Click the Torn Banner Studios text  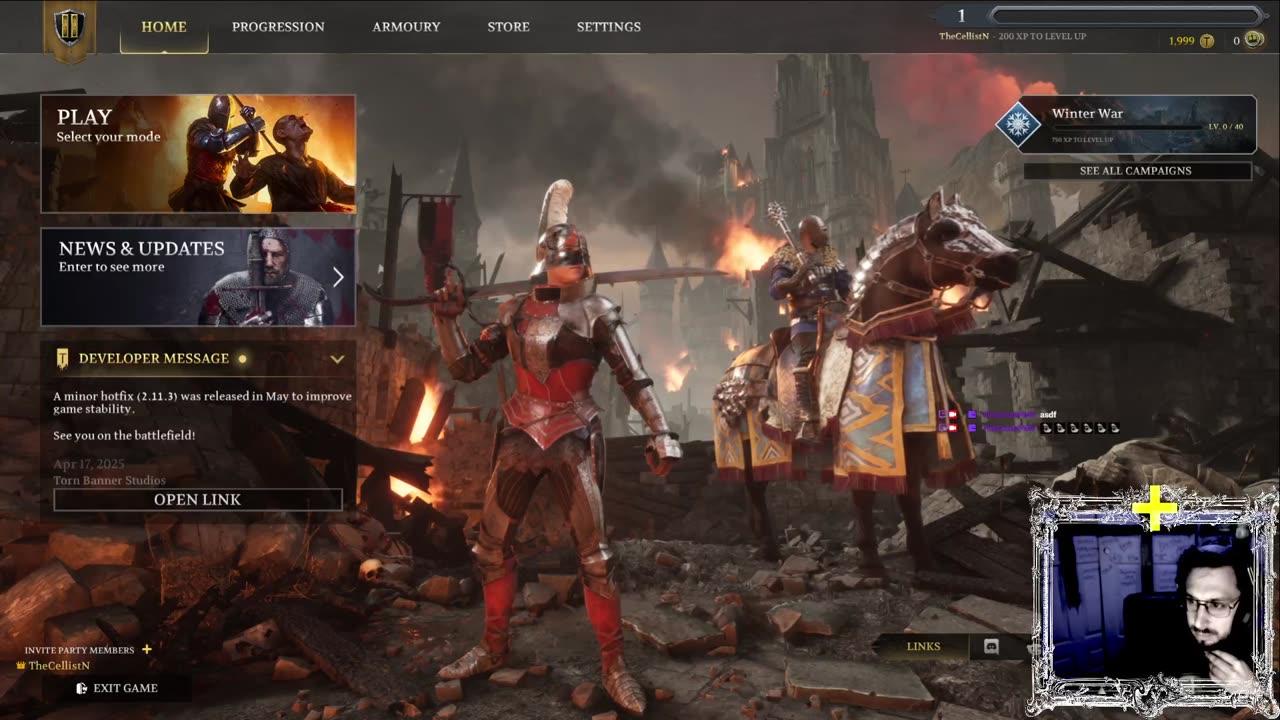click(109, 481)
